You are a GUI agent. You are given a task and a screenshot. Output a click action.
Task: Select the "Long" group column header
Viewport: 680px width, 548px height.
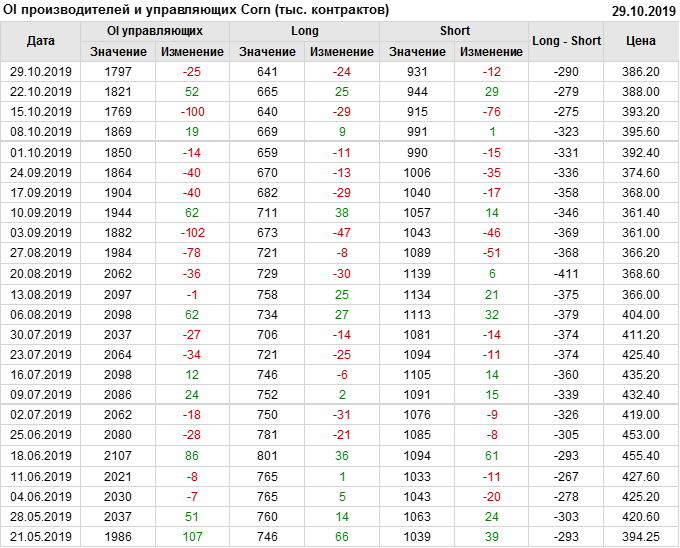pyautogui.click(x=304, y=31)
